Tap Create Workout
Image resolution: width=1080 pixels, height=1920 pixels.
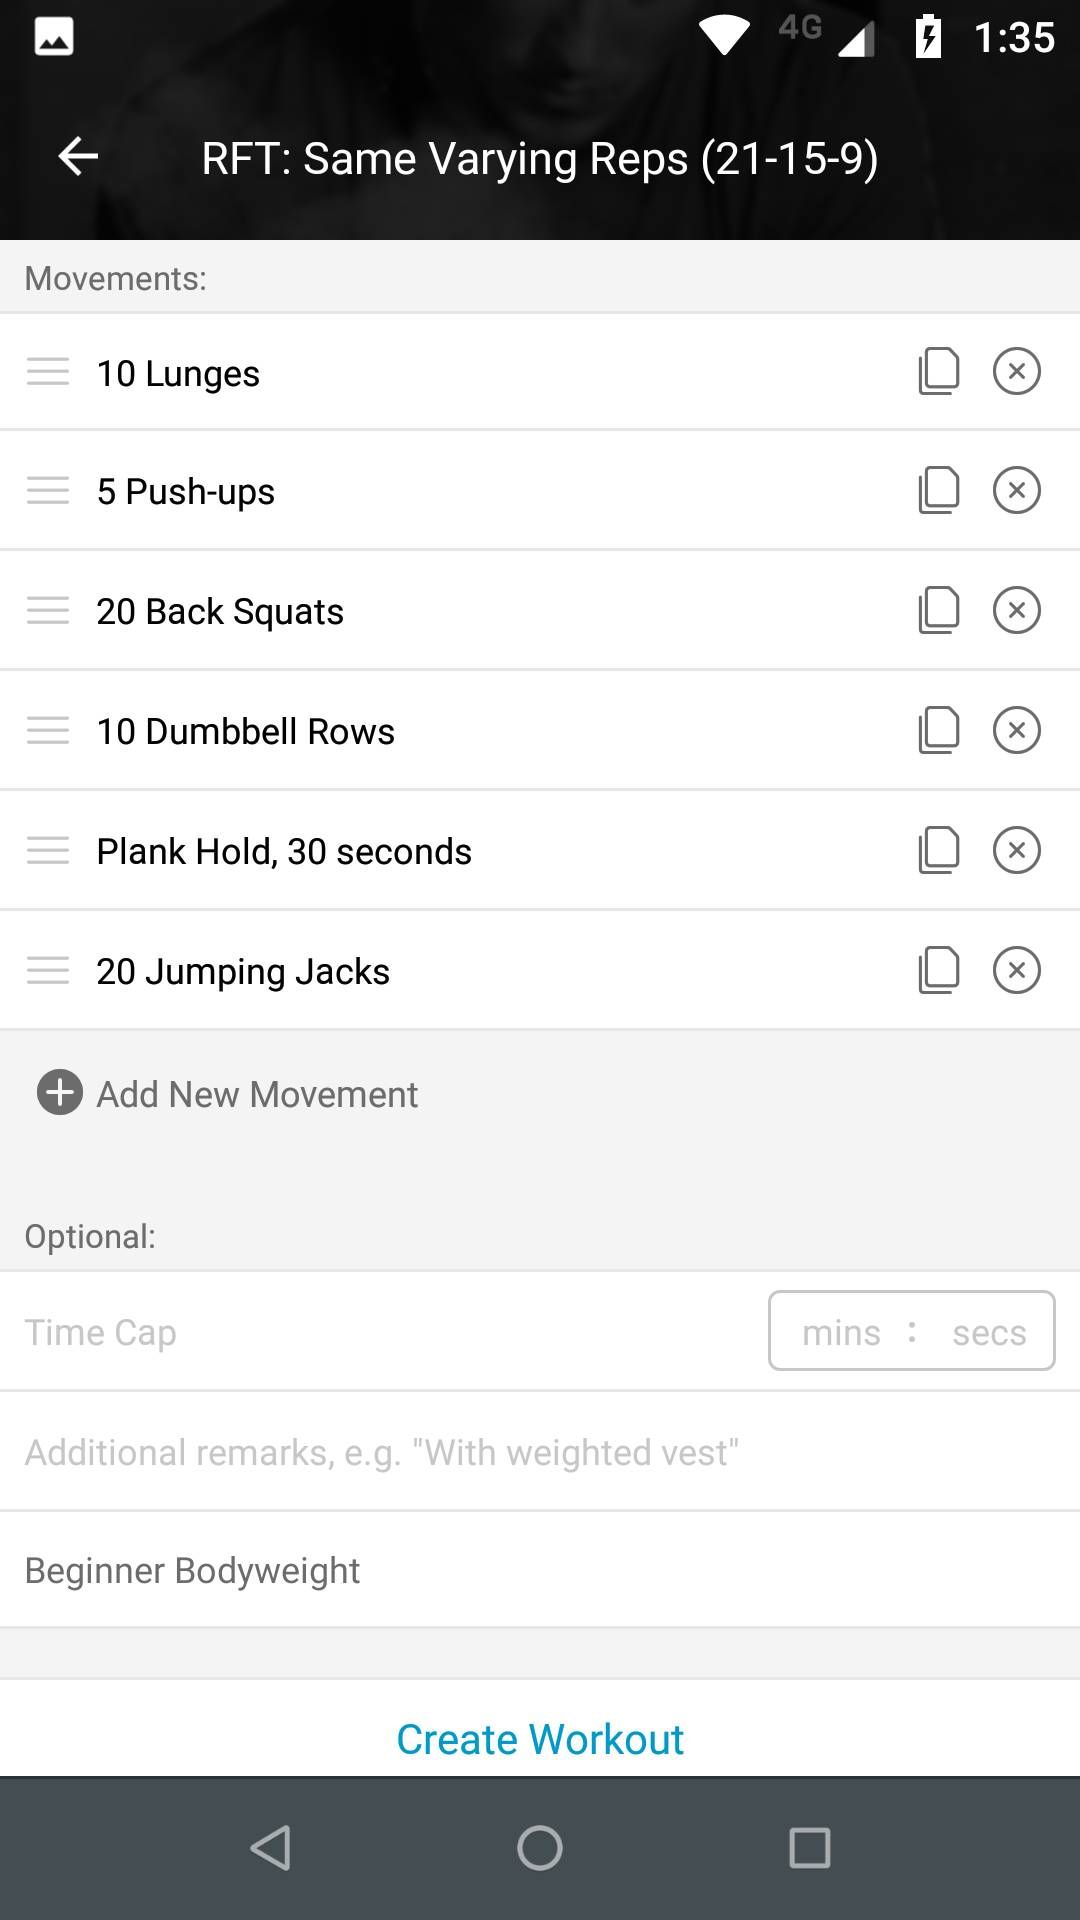tap(540, 1738)
